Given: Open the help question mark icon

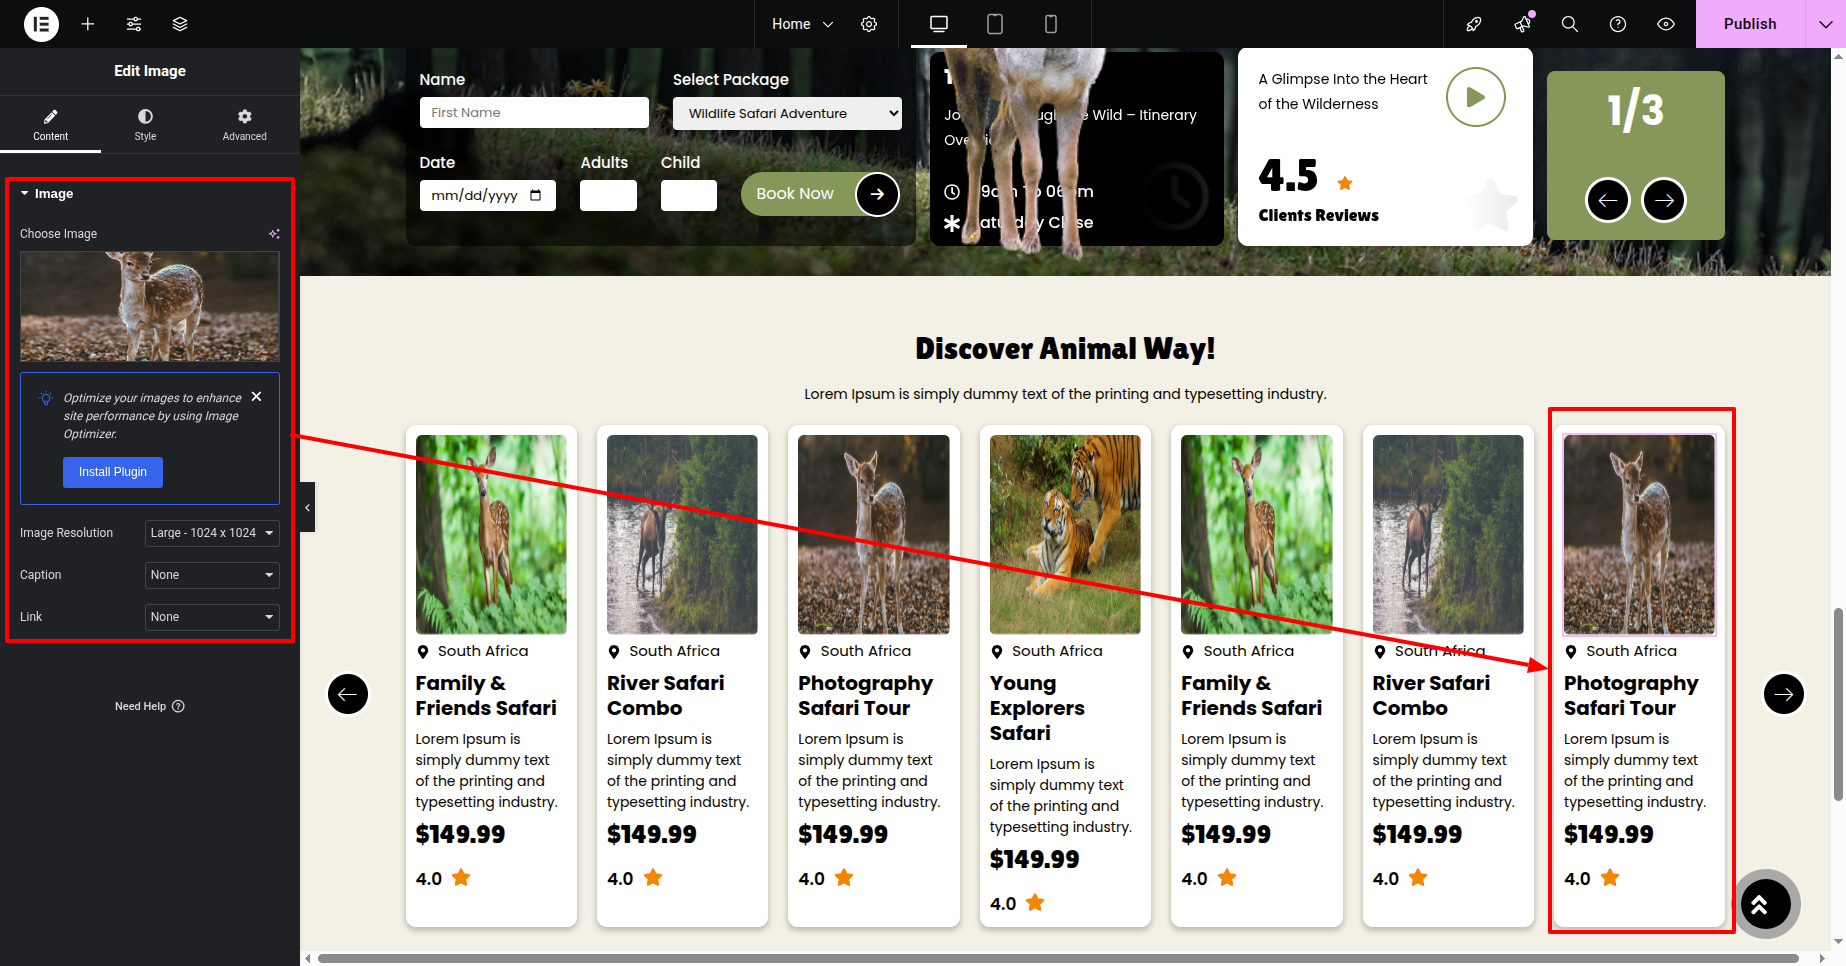Looking at the screenshot, I should click(1618, 24).
